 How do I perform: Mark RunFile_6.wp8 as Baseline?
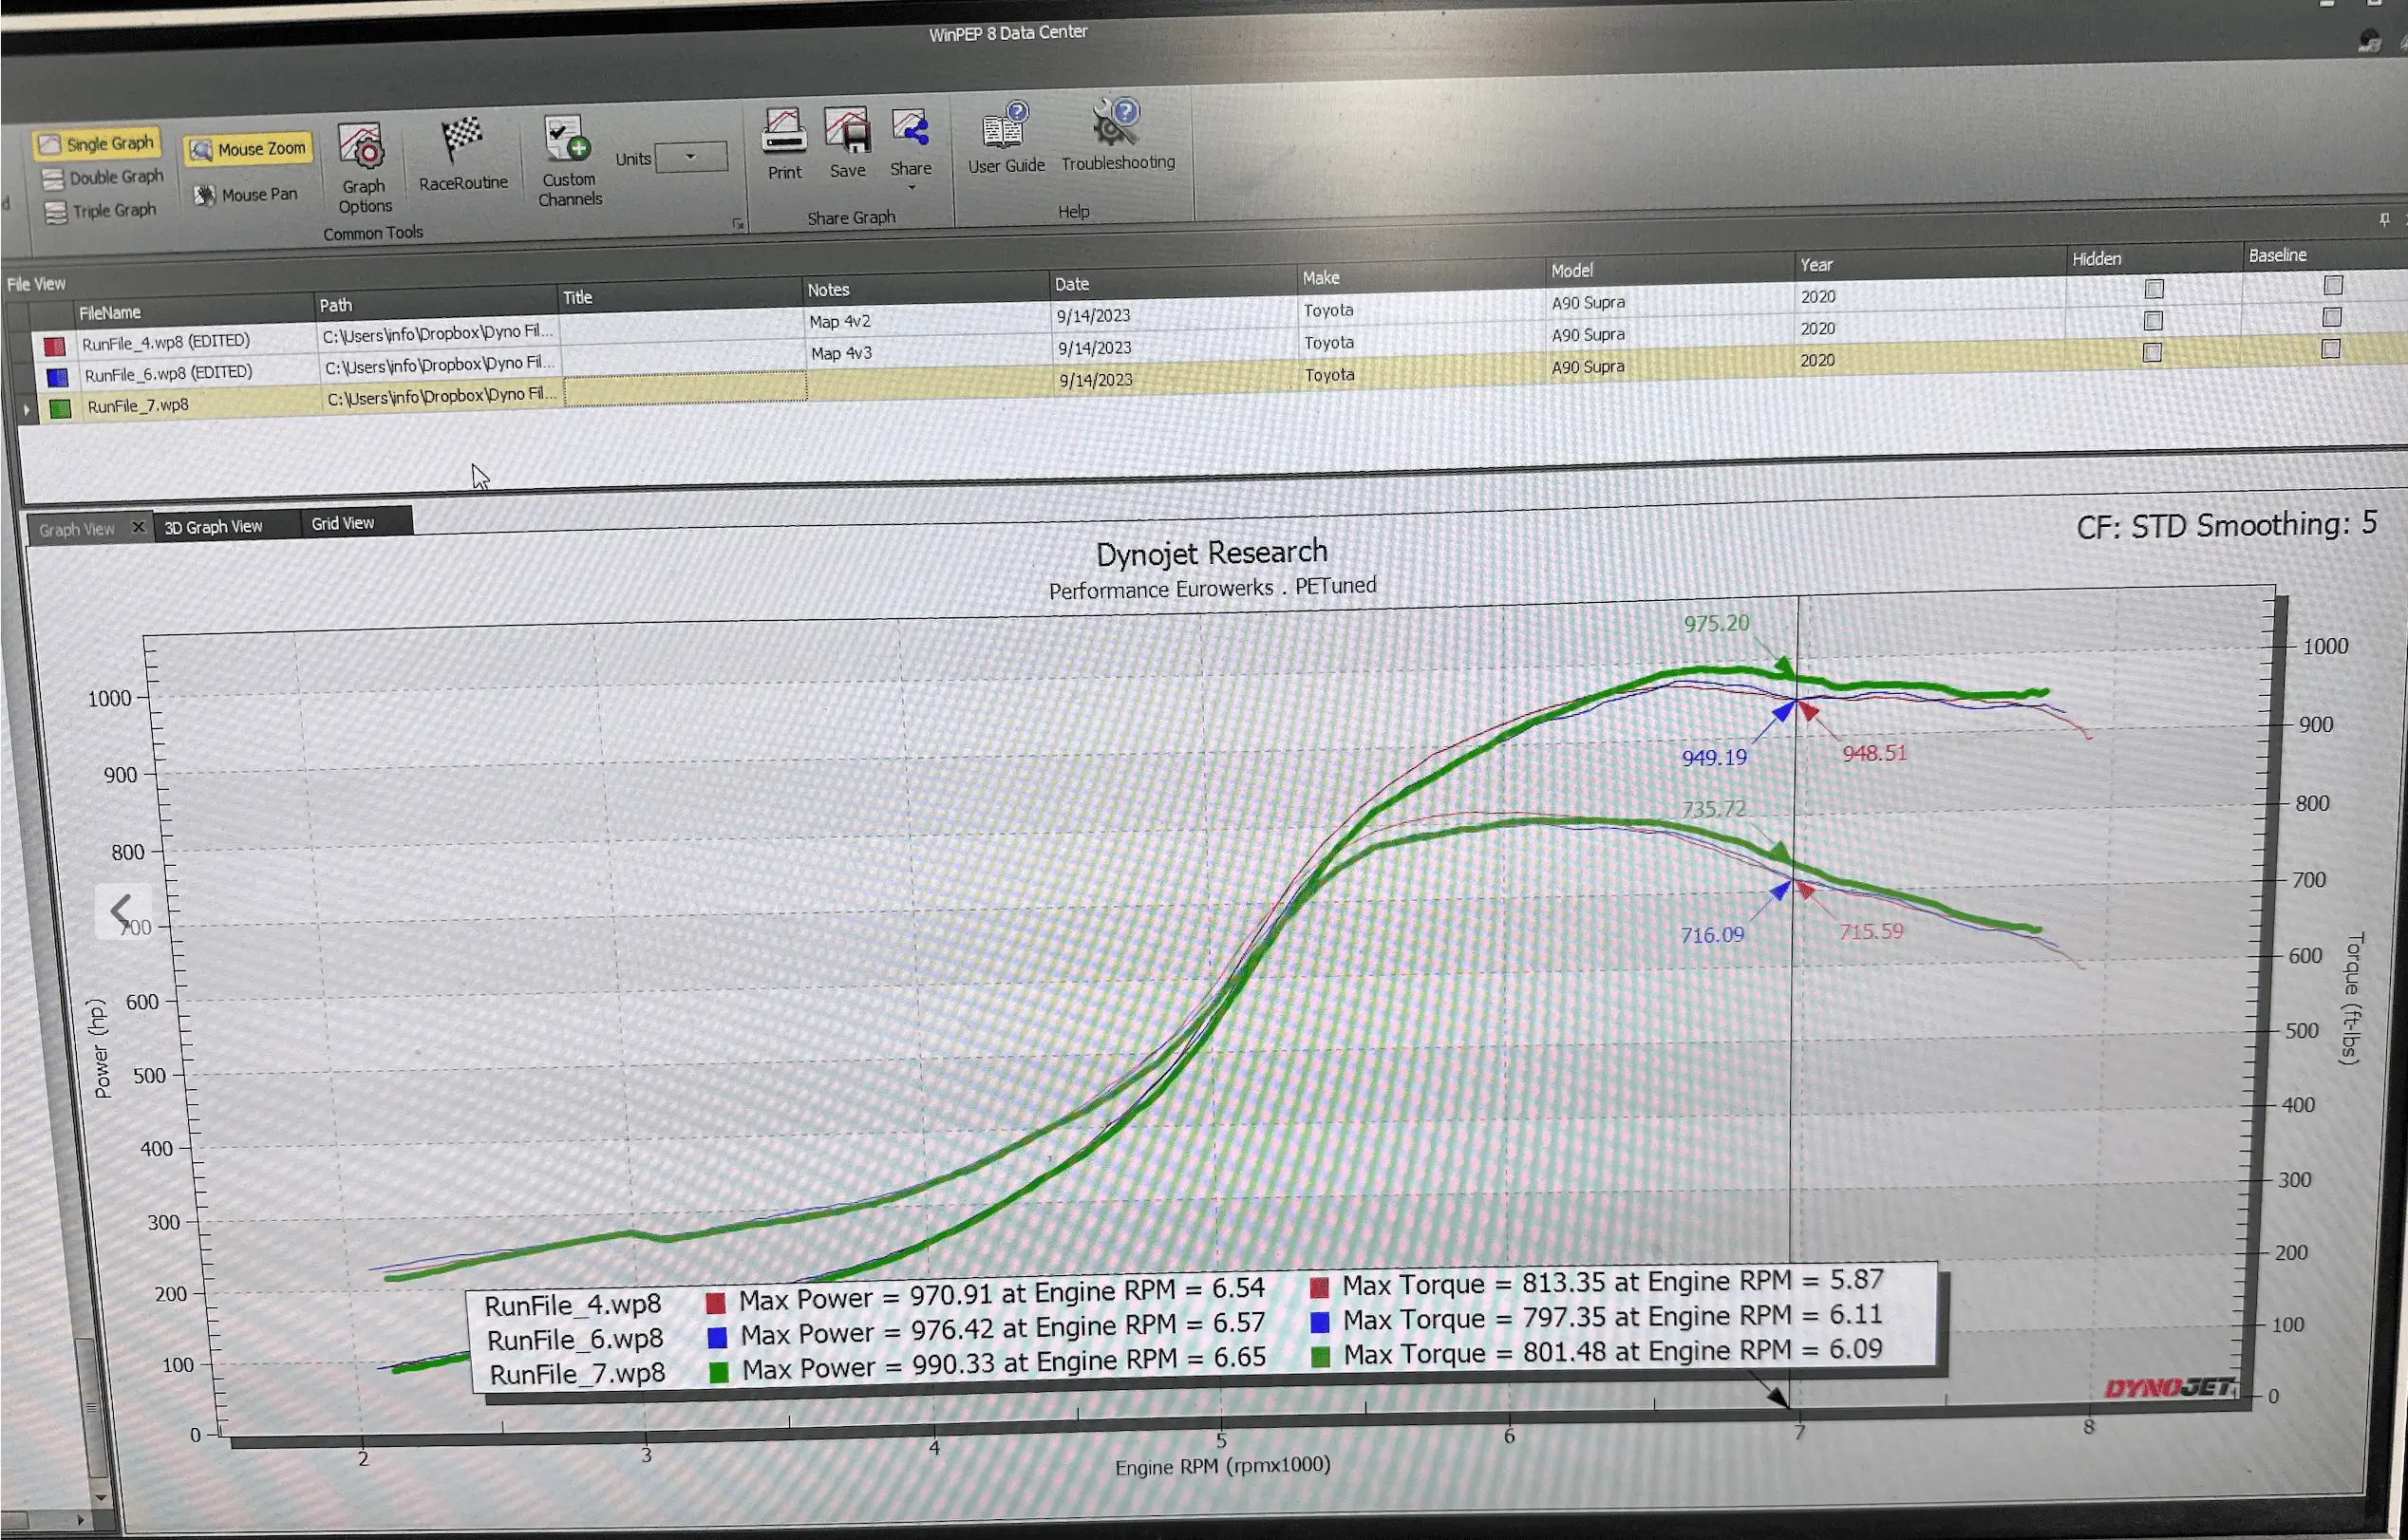[2331, 317]
